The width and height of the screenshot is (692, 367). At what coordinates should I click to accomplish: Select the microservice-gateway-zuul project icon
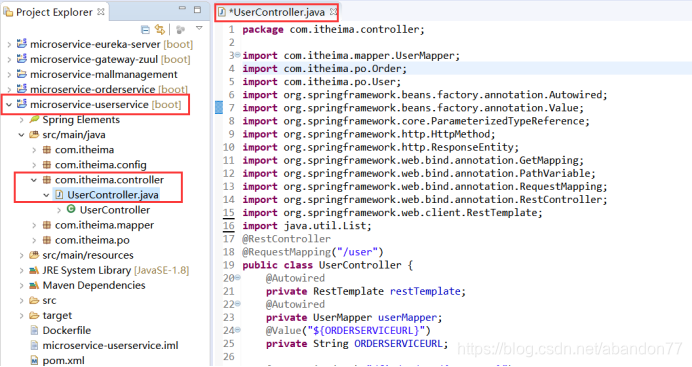coord(22,59)
